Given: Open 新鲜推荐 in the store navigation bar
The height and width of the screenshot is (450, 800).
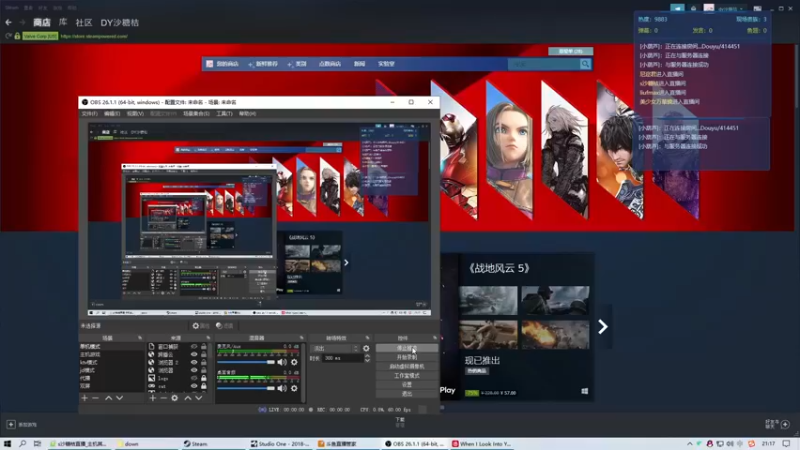Looking at the screenshot, I should (x=263, y=64).
